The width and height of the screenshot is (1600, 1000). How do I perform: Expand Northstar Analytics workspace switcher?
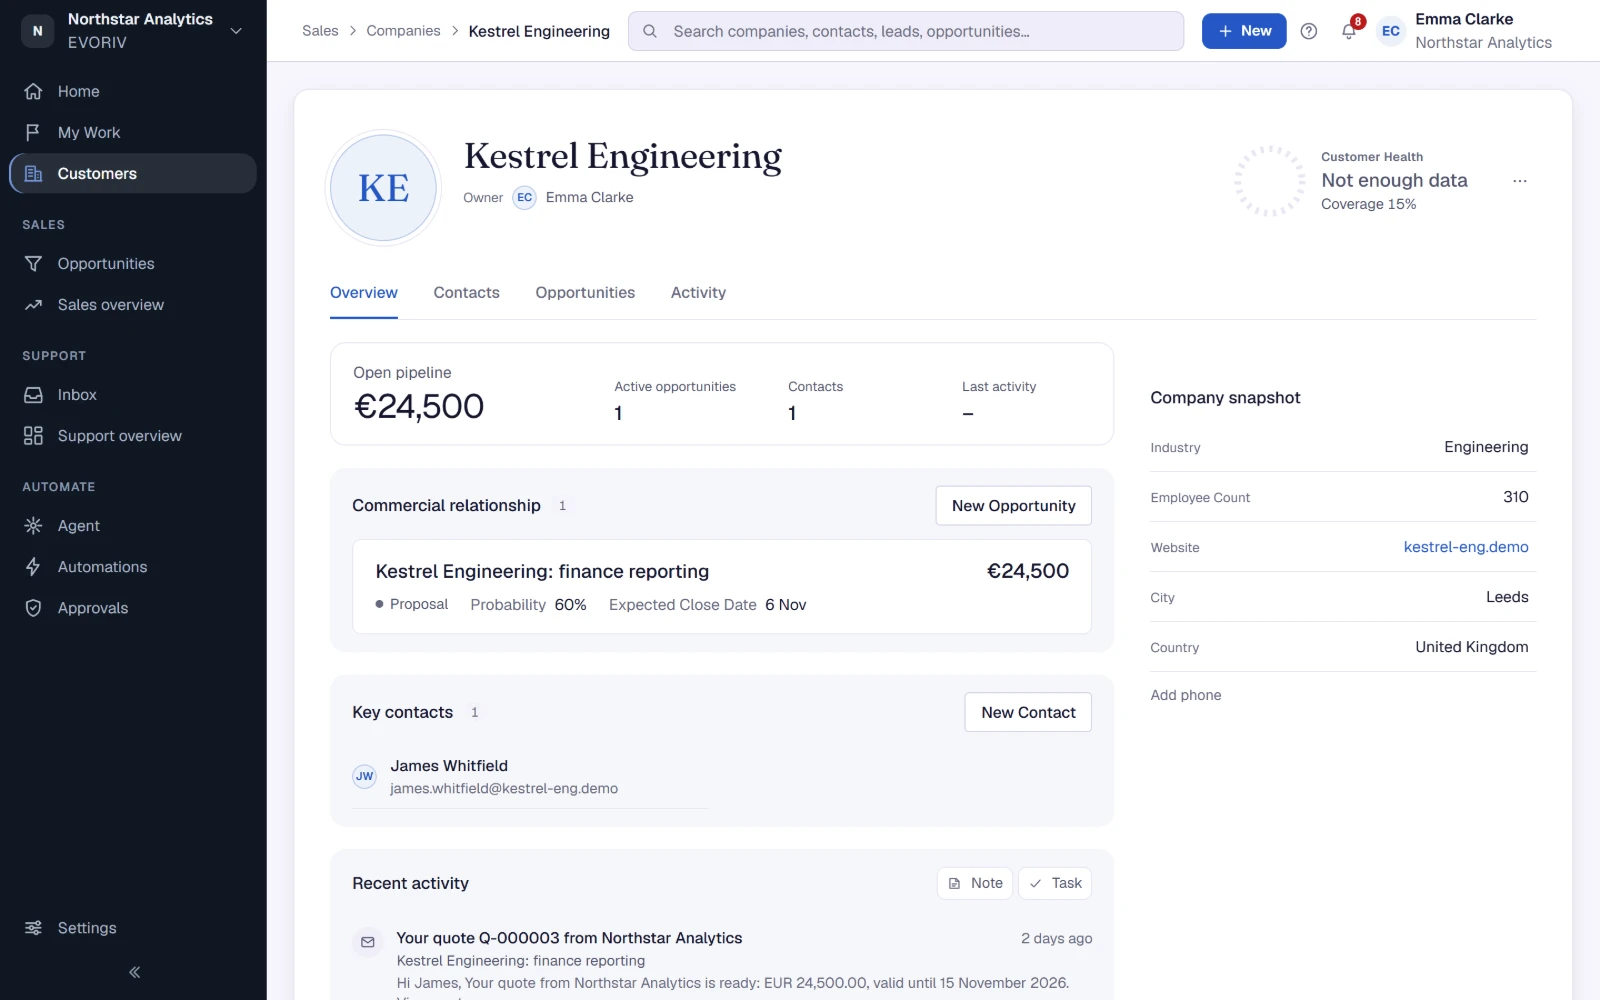[133, 31]
